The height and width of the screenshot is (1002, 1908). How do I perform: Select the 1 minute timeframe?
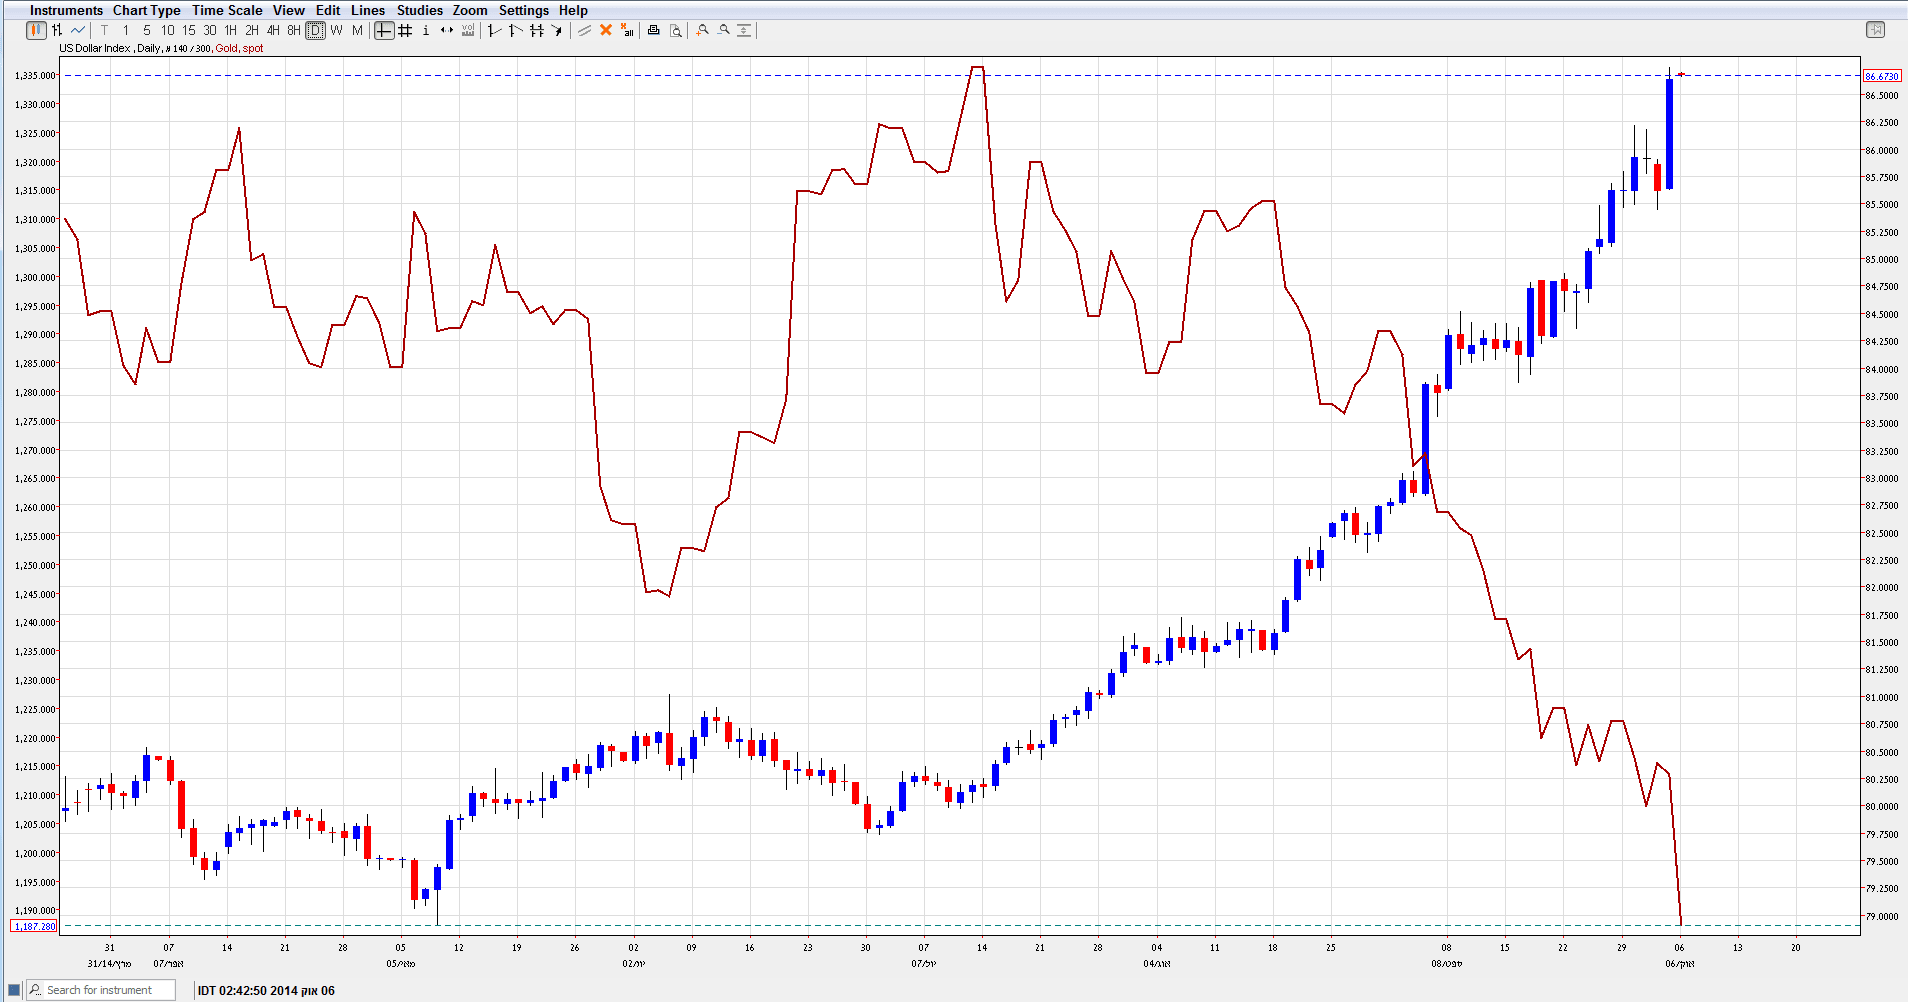pos(126,30)
